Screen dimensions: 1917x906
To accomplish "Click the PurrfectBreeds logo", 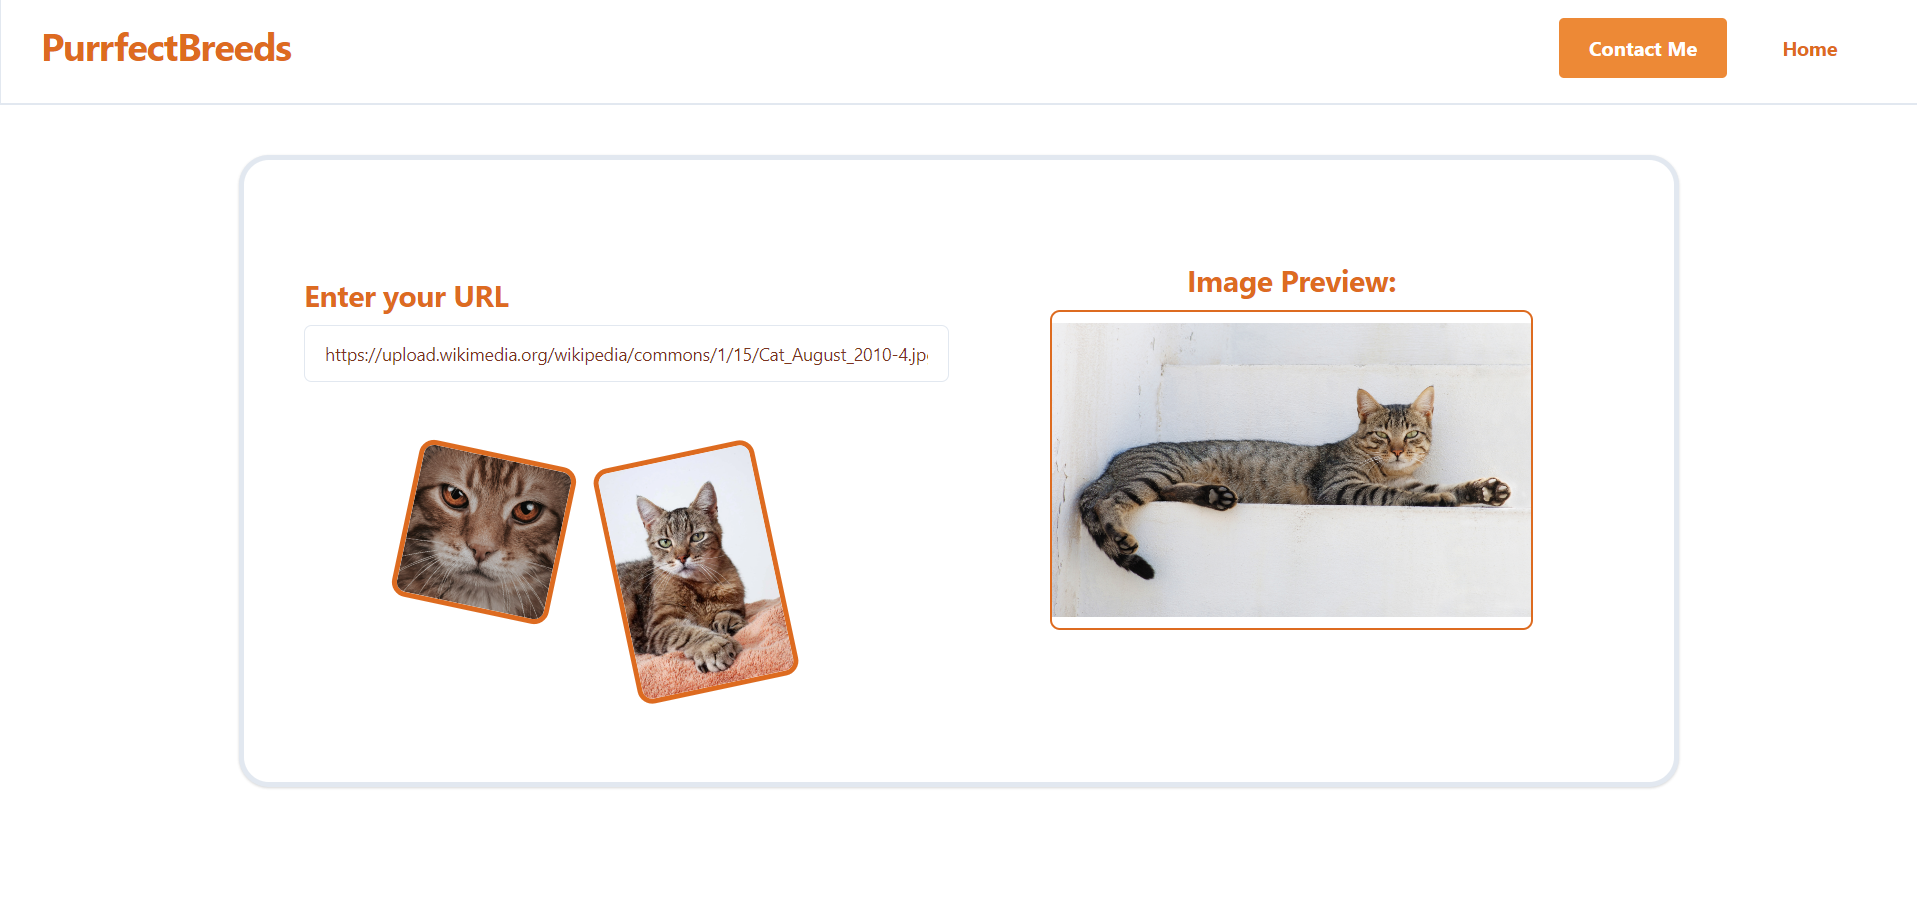I will 166,48.
